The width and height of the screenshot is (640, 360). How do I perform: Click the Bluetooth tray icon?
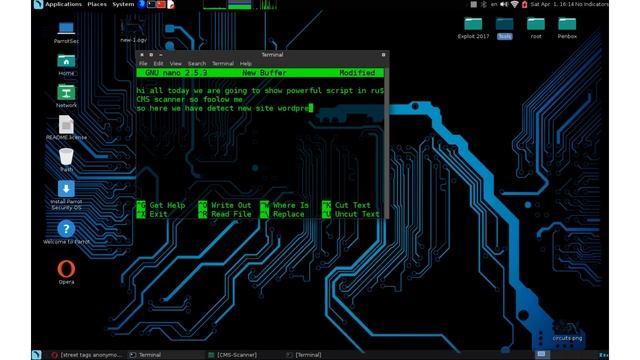[x=484, y=4]
